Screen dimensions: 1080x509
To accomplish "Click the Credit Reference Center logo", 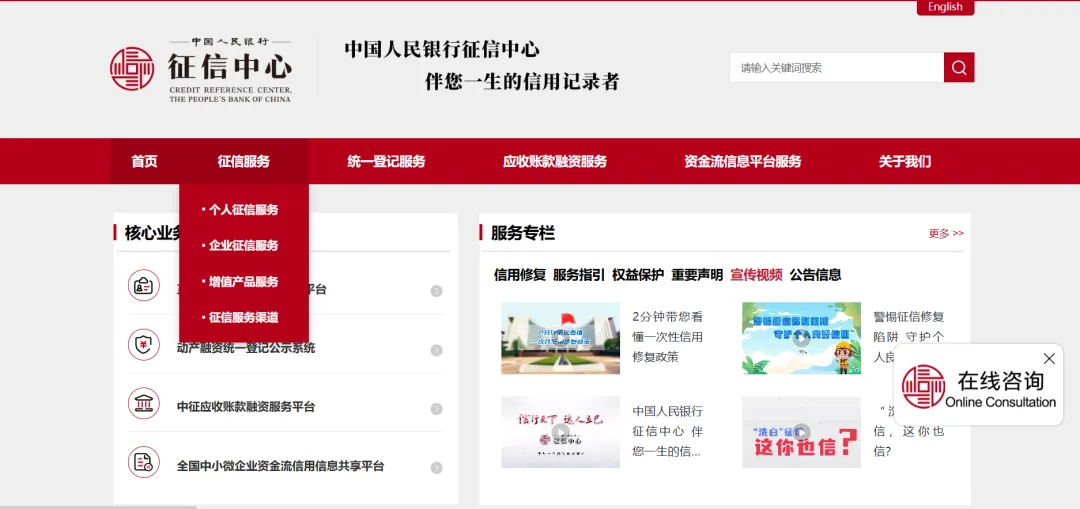I will (201, 69).
